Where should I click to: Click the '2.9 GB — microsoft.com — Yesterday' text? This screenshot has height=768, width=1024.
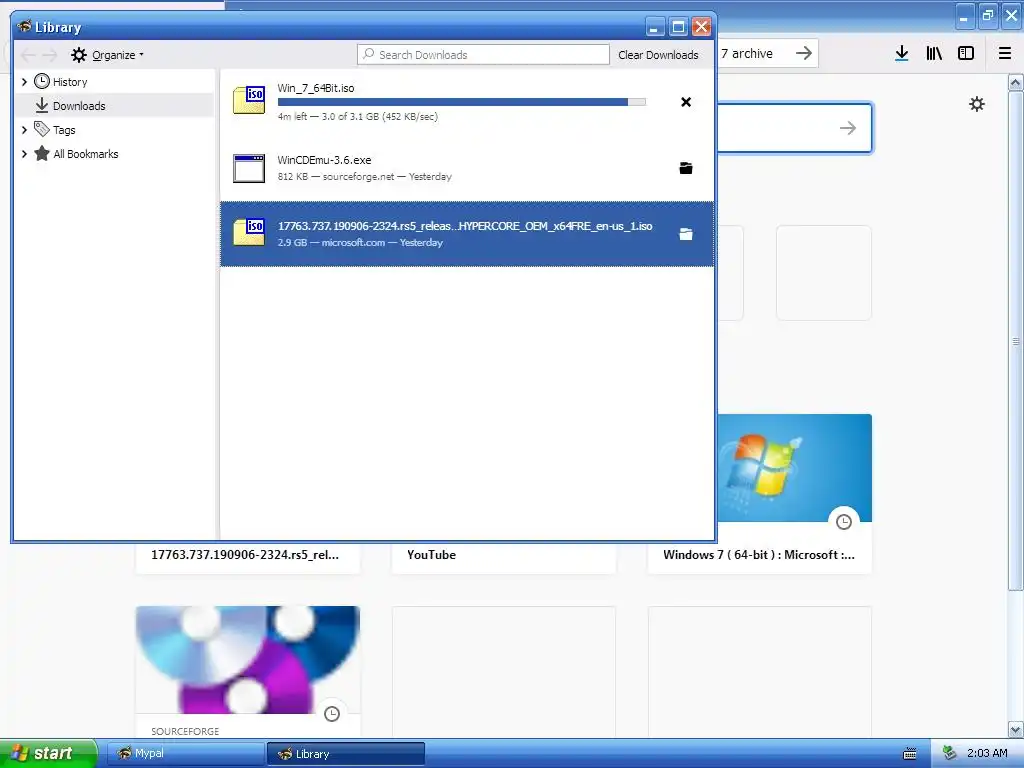pos(360,242)
